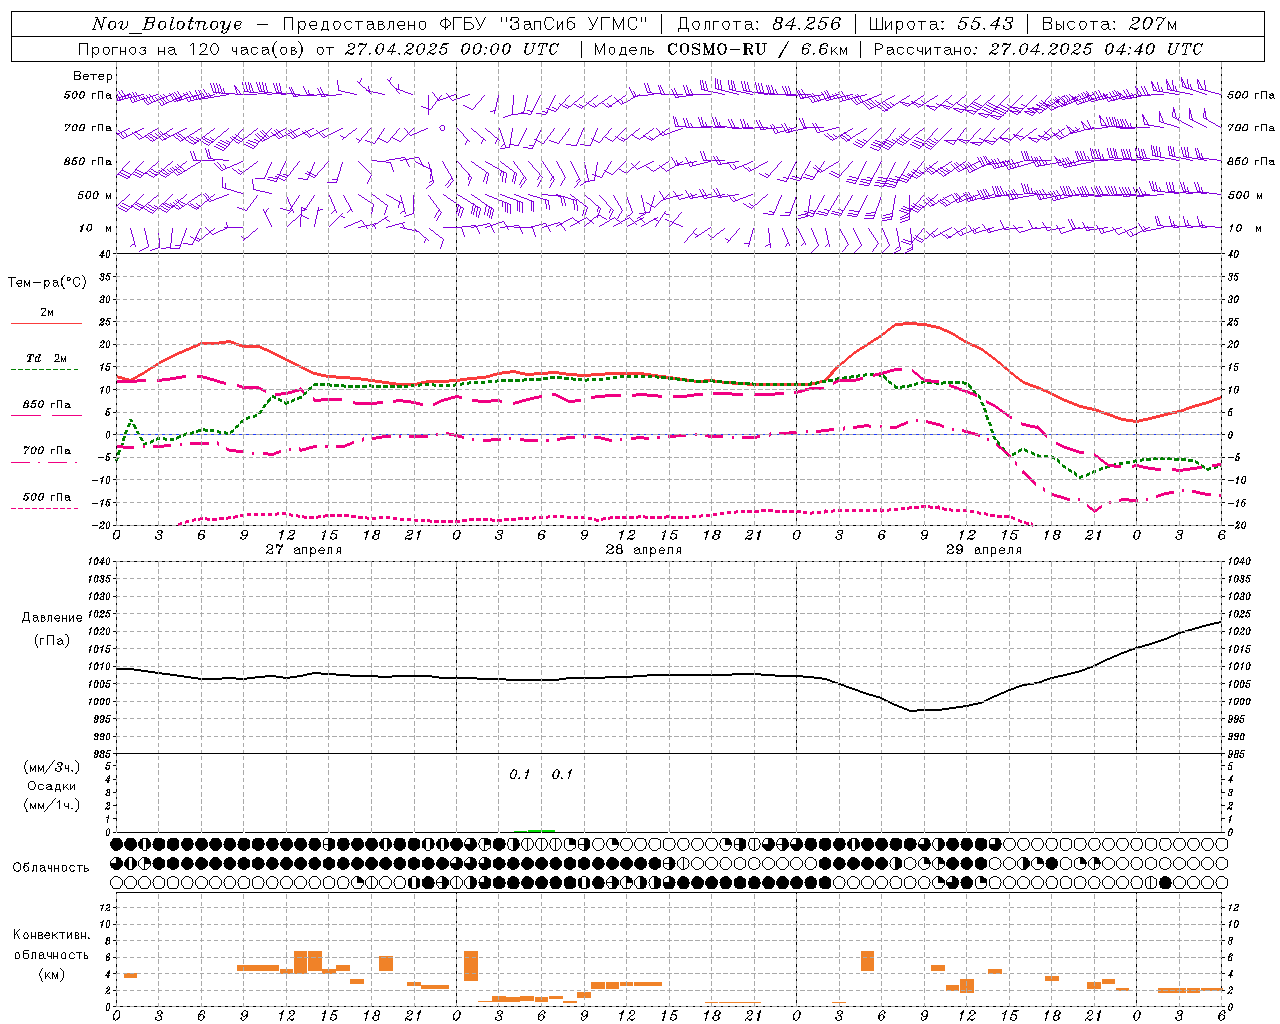This screenshot has height=1024, width=1280.
Task: Click the 'Давление' pressure panel label
Action: coord(52,617)
